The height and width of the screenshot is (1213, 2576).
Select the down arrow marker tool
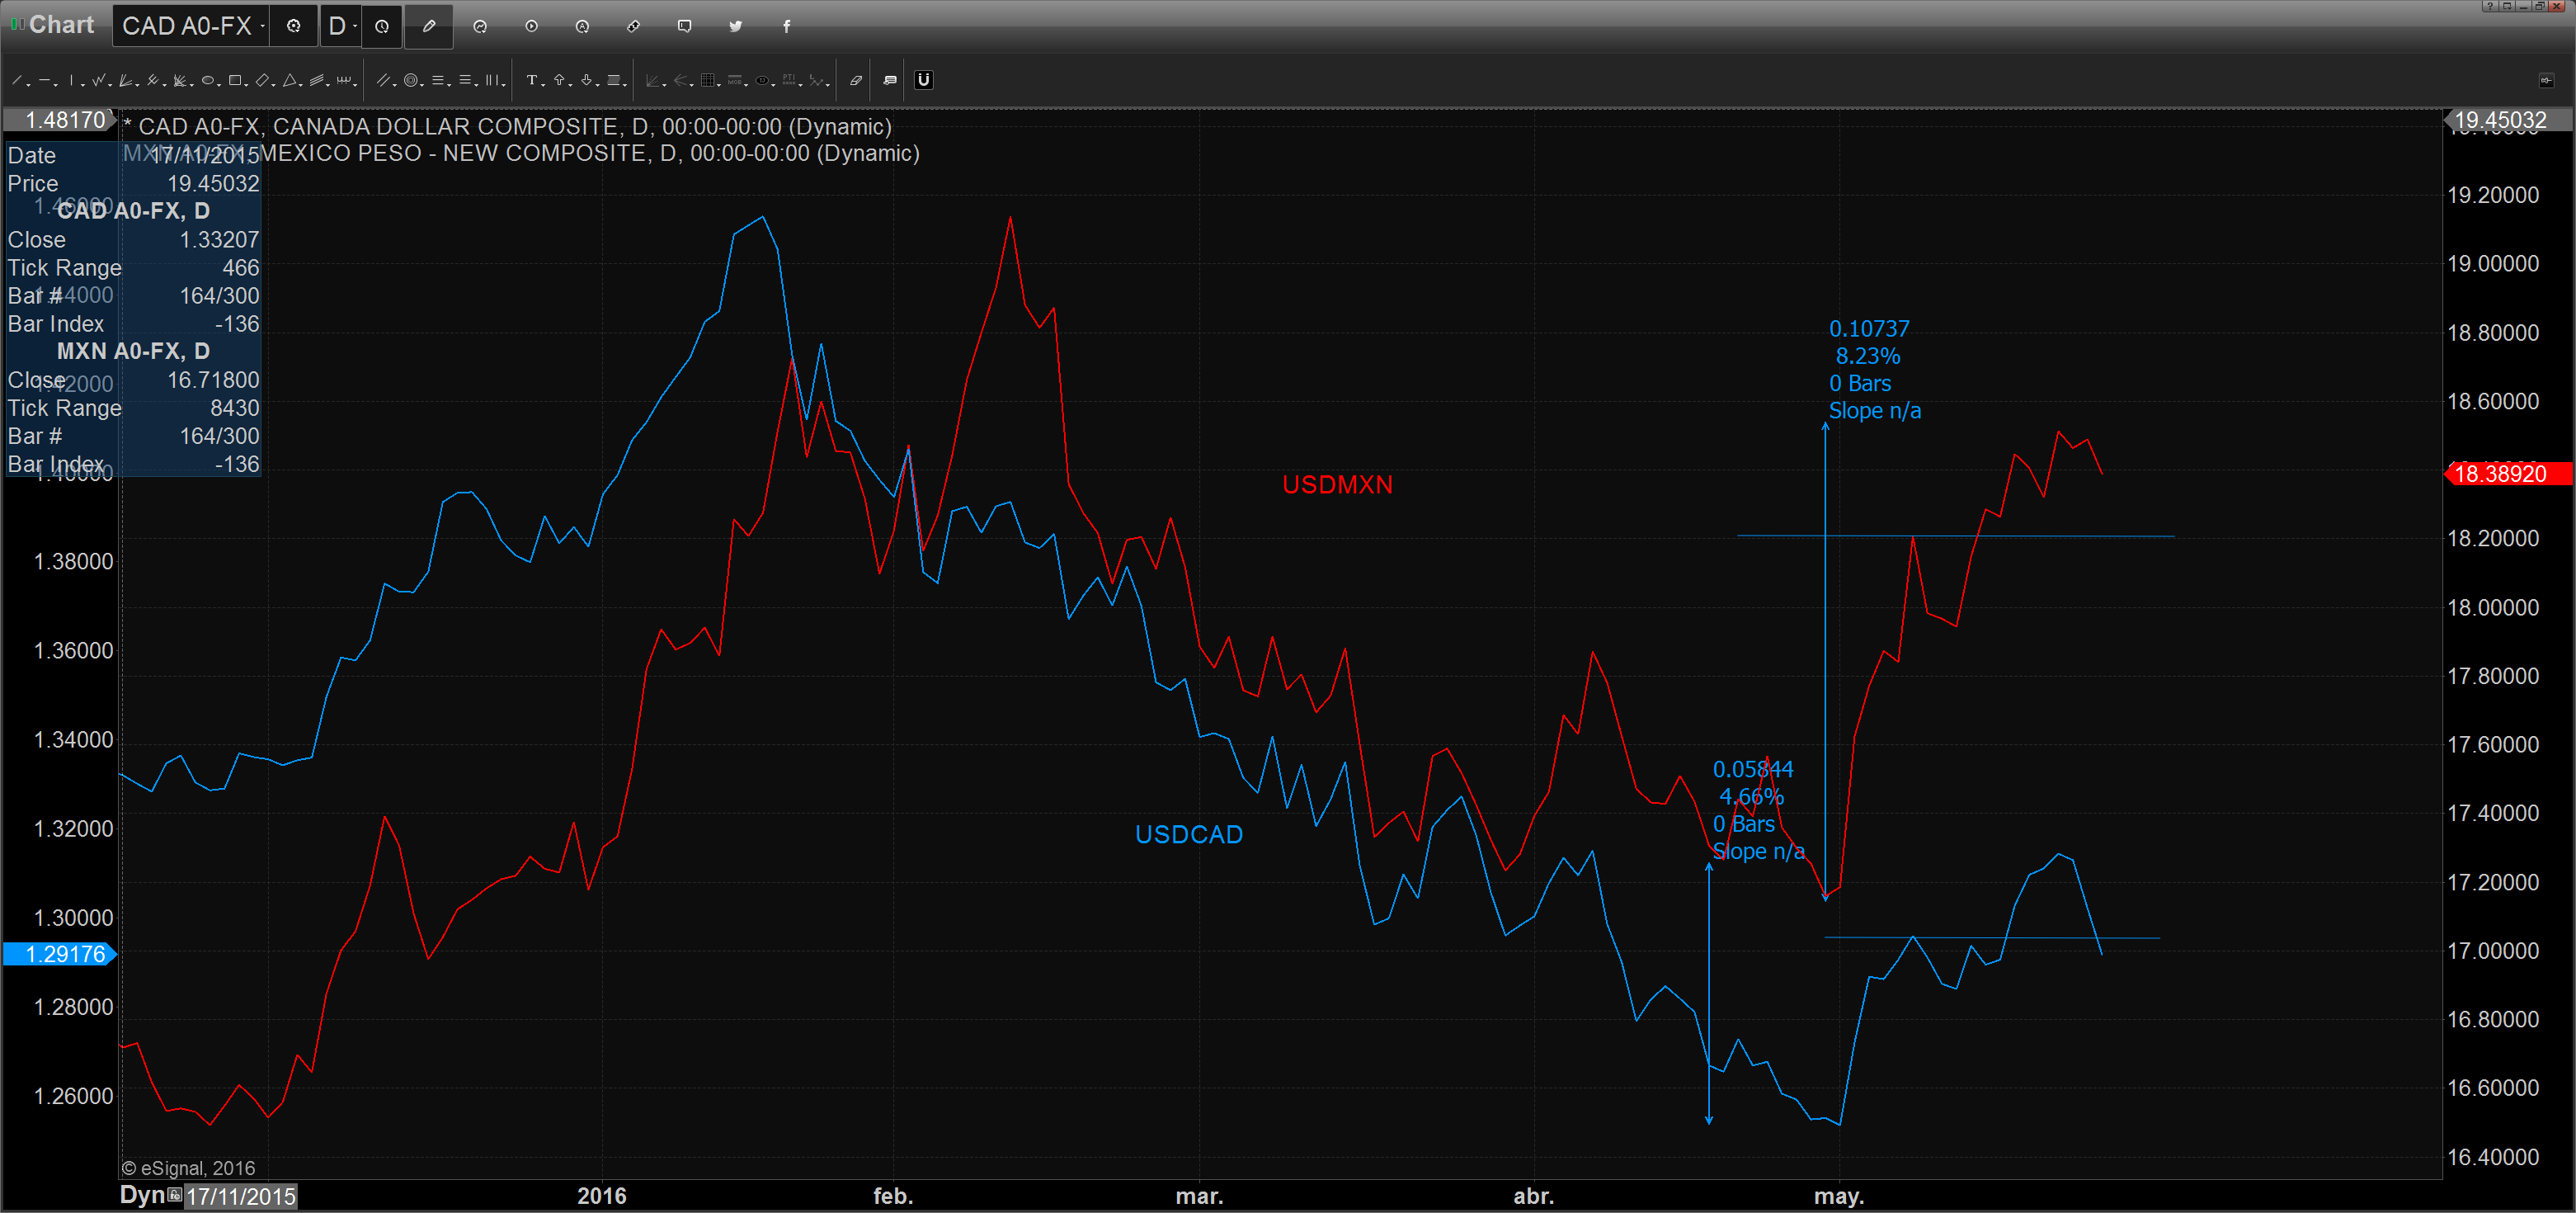click(x=587, y=80)
